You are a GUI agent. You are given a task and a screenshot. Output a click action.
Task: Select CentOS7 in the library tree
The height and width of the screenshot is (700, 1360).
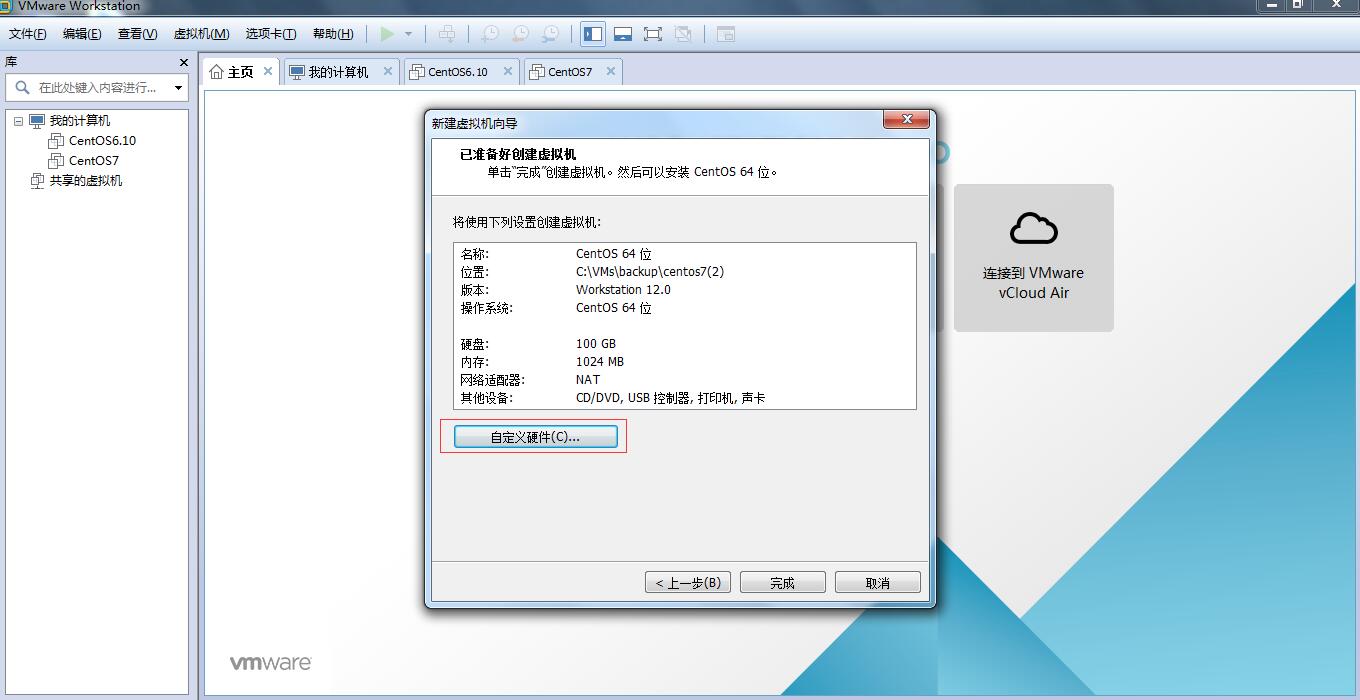coord(94,161)
